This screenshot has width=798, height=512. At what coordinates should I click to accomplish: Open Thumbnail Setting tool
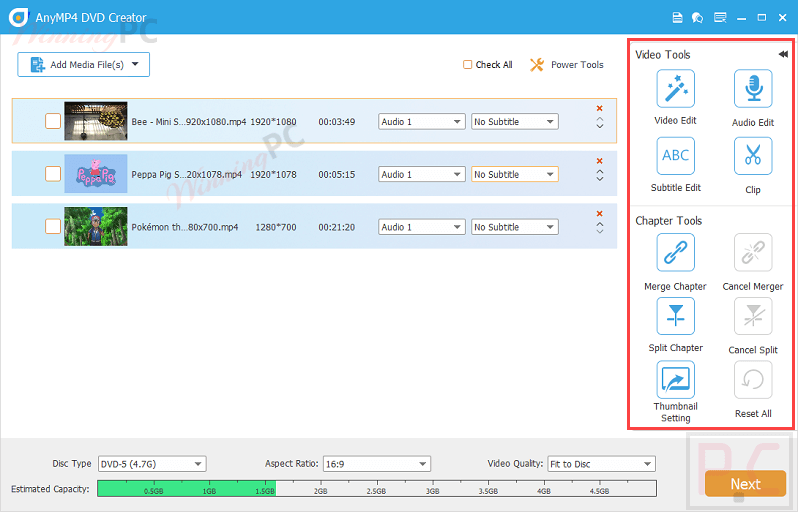tap(675, 380)
